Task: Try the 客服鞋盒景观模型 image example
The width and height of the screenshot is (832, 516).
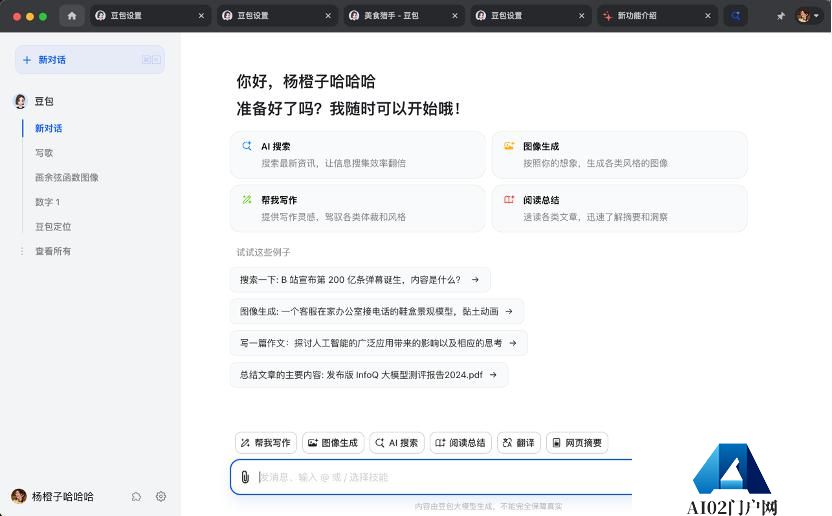Action: [377, 311]
